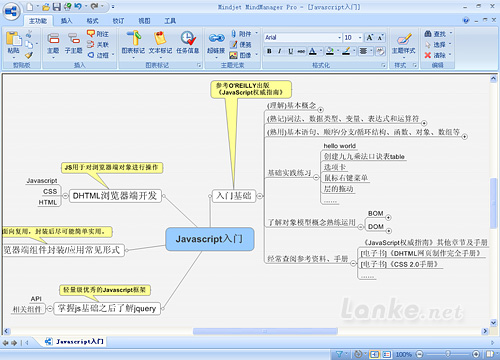Image resolution: width=500 pixels, height=360 pixels.
Task: Select the central Javascript入门 topic
Action: click(210, 239)
